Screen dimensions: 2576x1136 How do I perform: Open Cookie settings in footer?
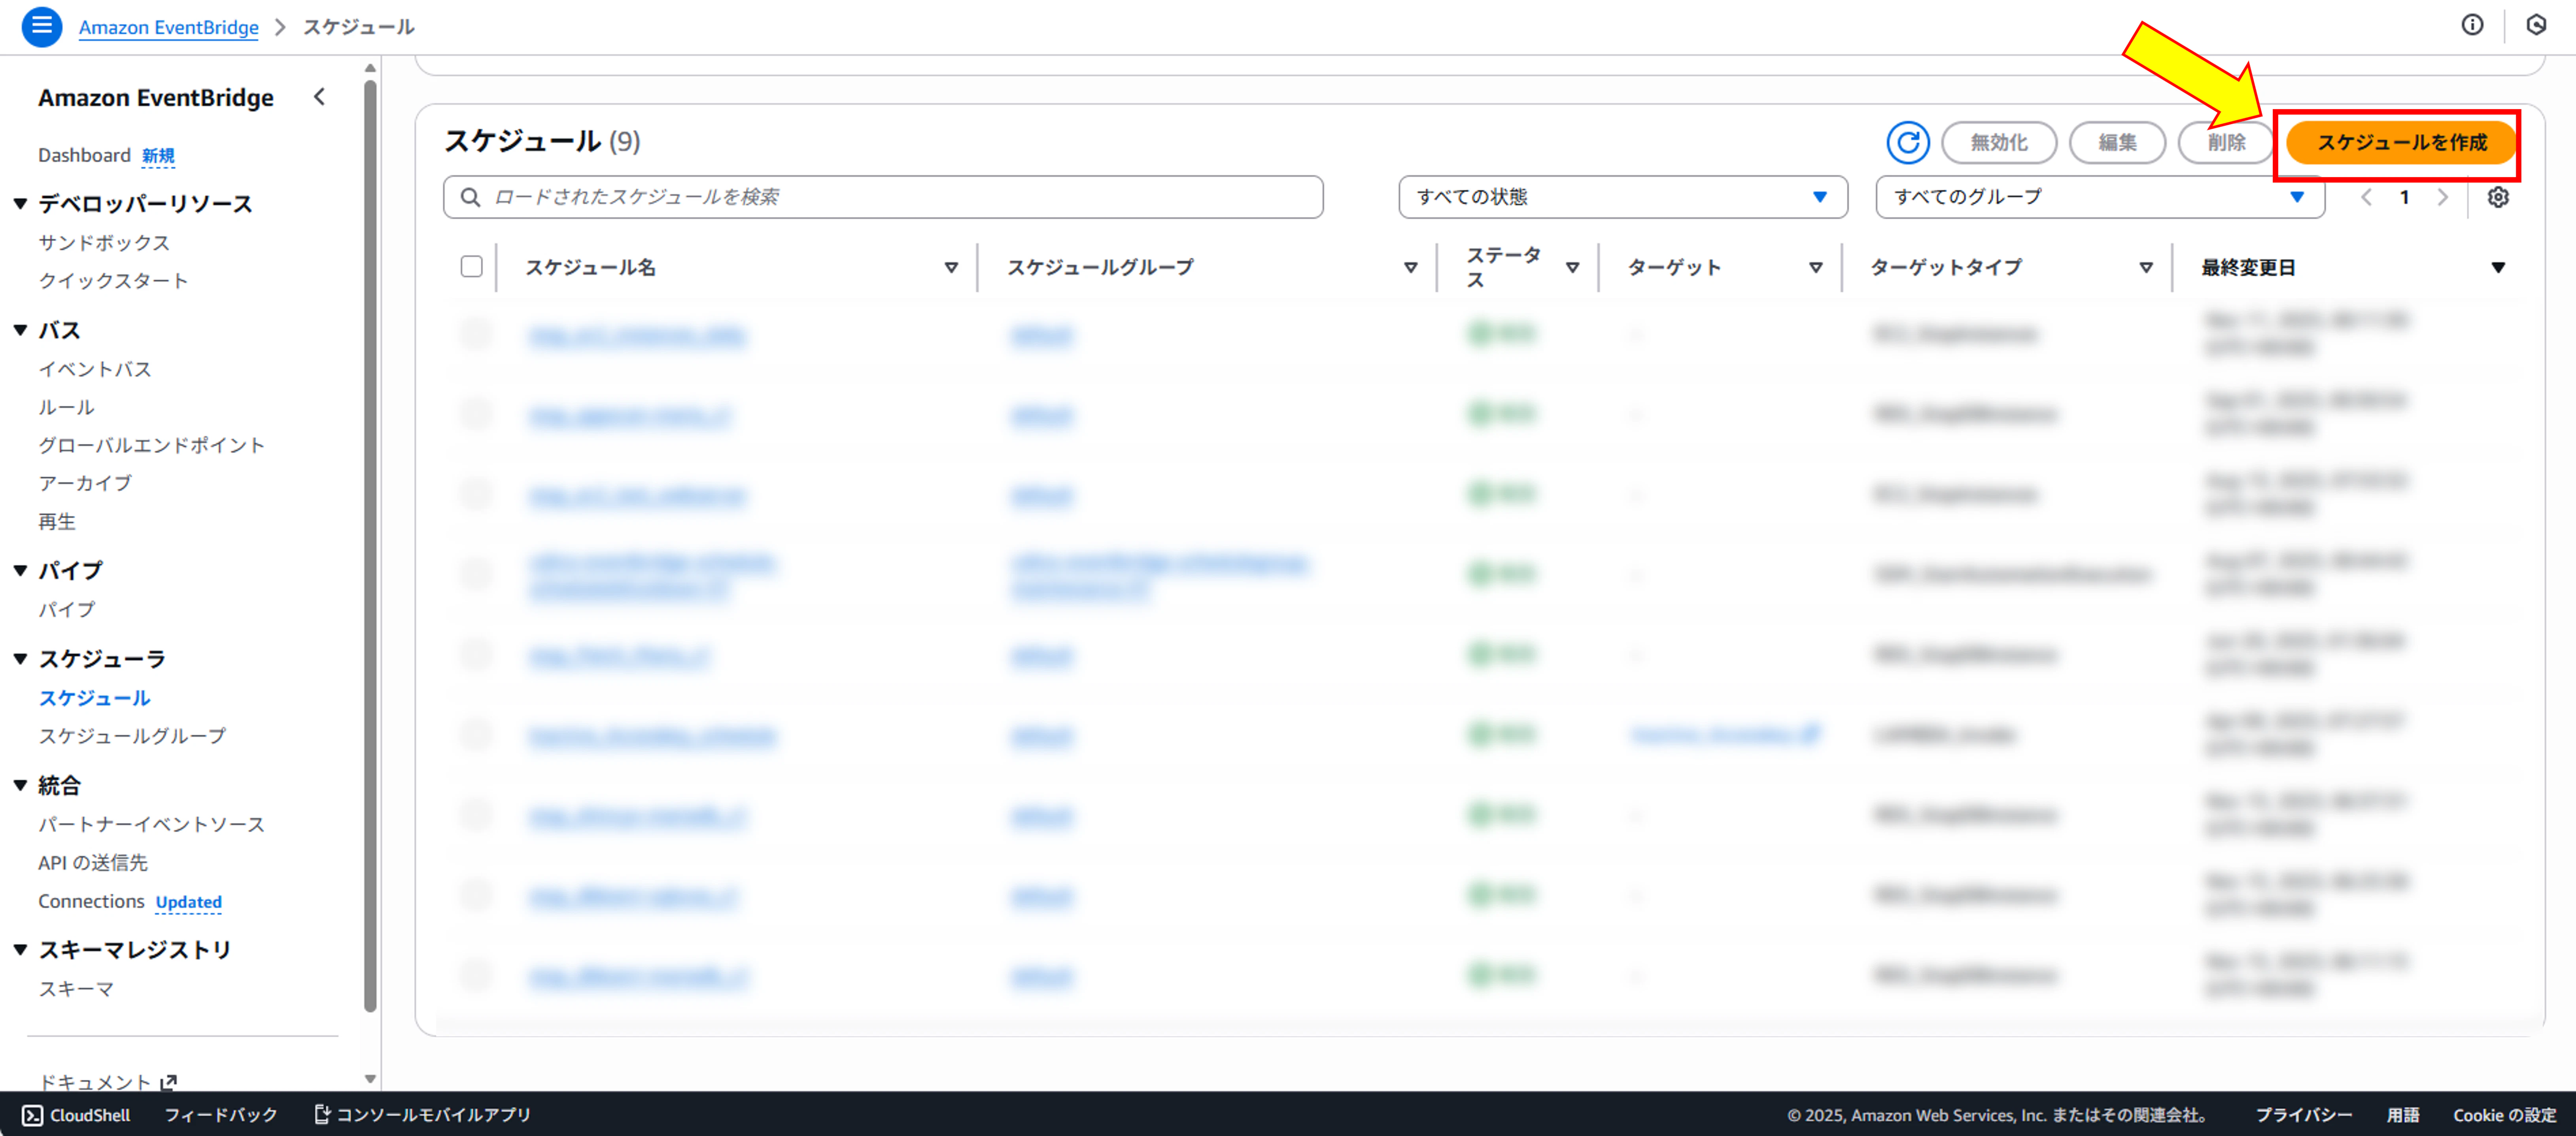2504,1115
